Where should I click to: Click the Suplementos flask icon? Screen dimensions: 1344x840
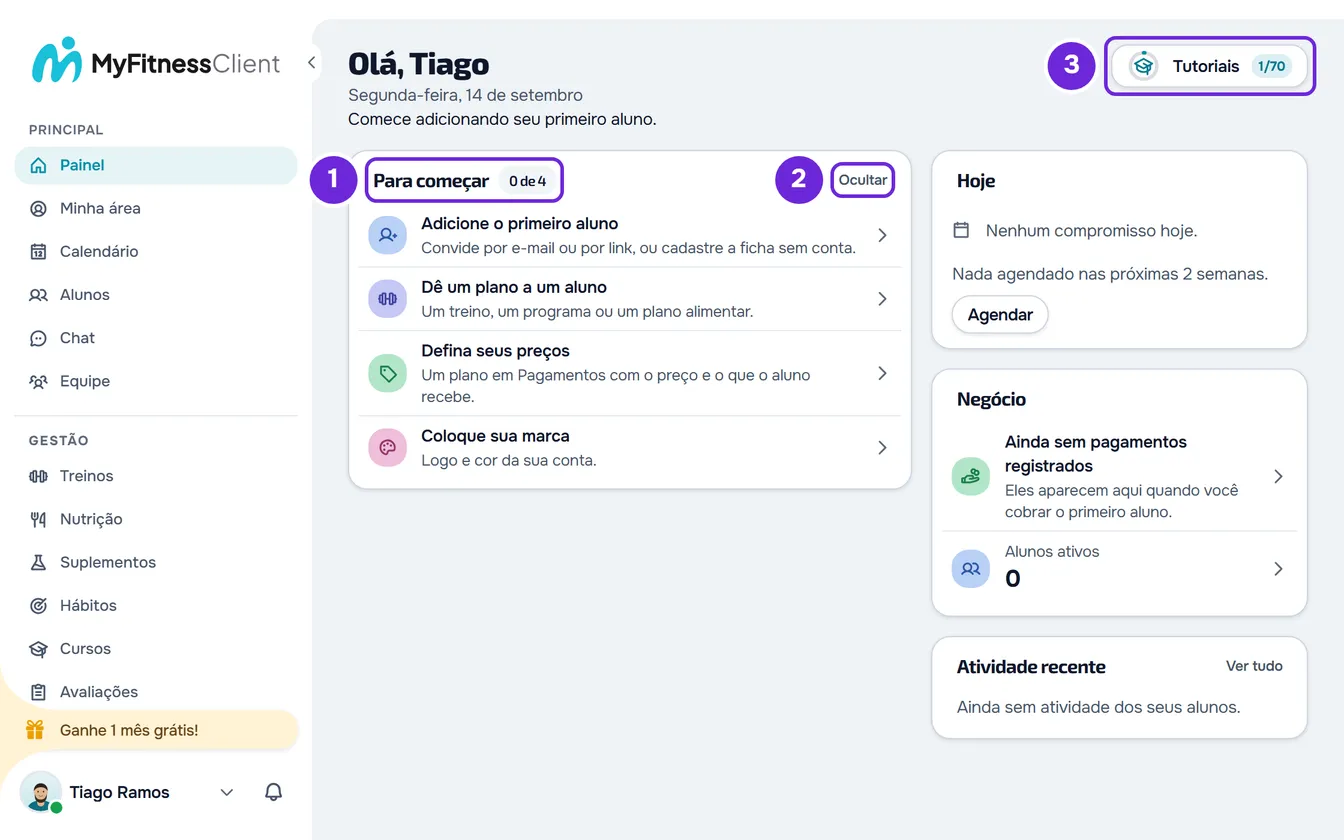[38, 562]
